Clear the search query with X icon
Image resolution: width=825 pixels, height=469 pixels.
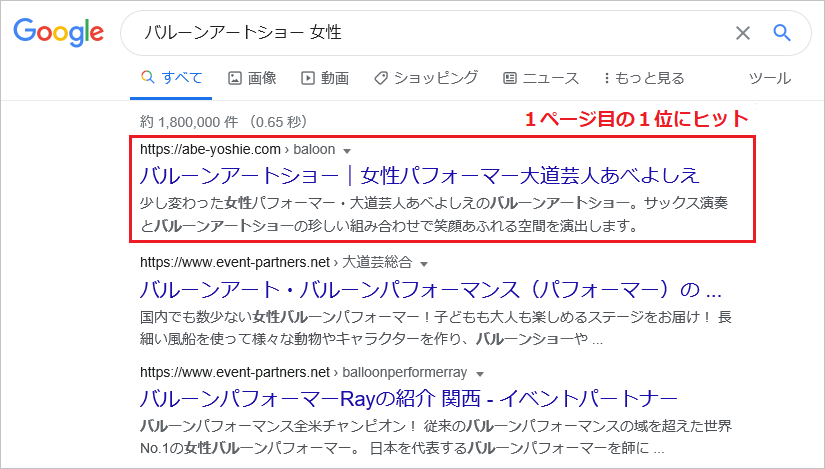pyautogui.click(x=742, y=33)
